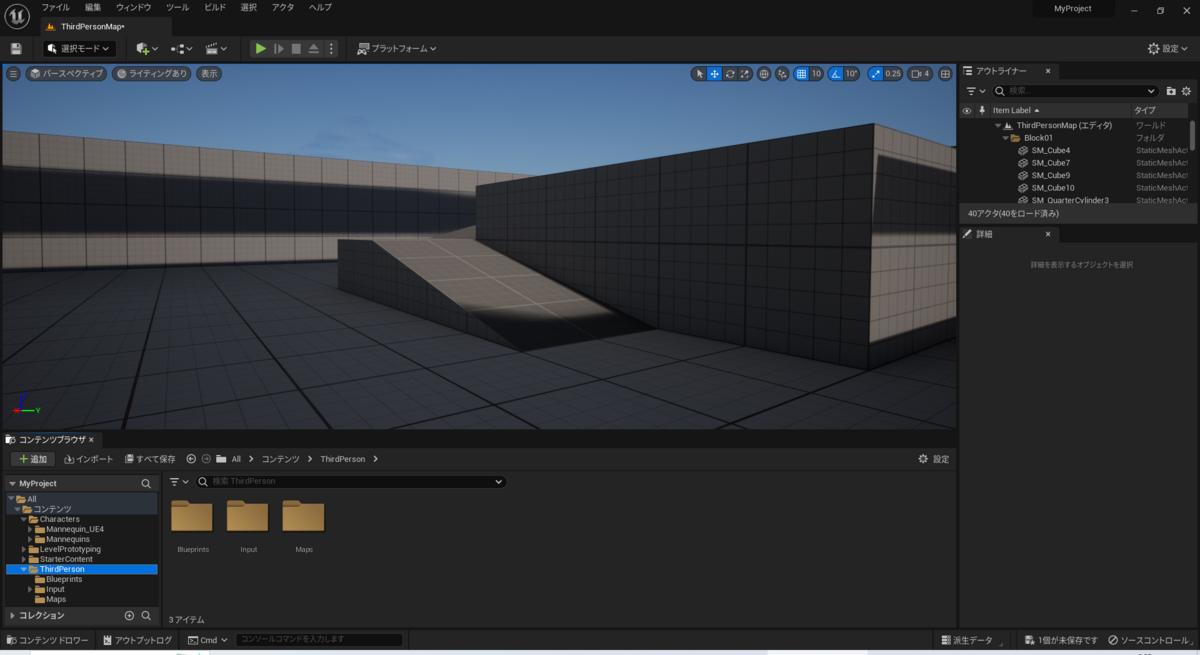Open outliner settings gear
1200x655 pixels.
[x=1187, y=91]
